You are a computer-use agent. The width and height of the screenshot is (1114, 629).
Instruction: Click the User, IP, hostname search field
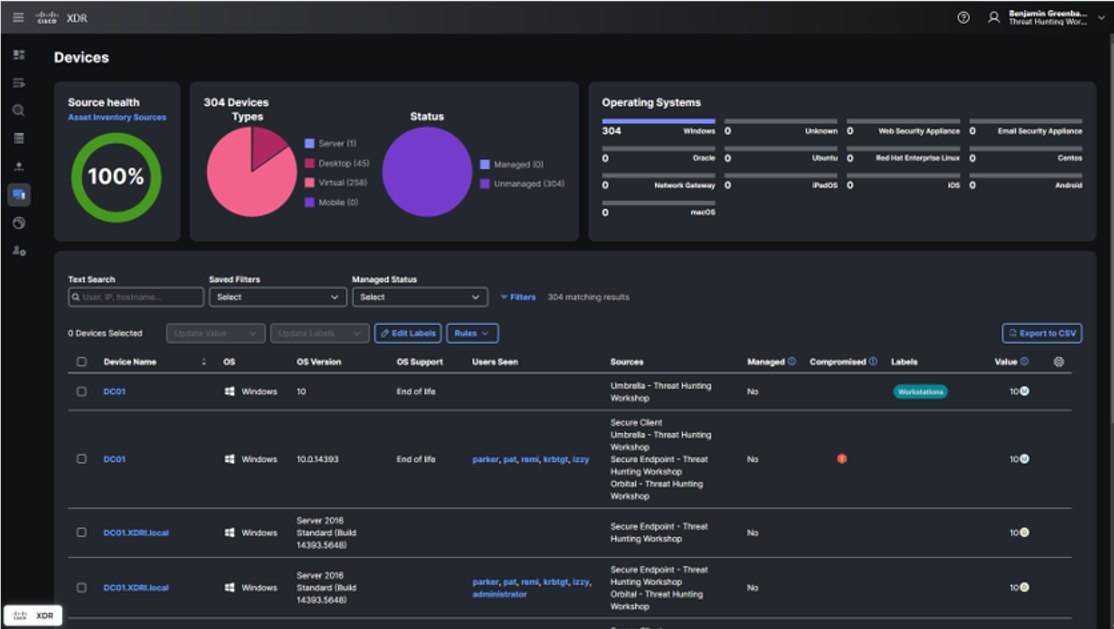(136, 297)
